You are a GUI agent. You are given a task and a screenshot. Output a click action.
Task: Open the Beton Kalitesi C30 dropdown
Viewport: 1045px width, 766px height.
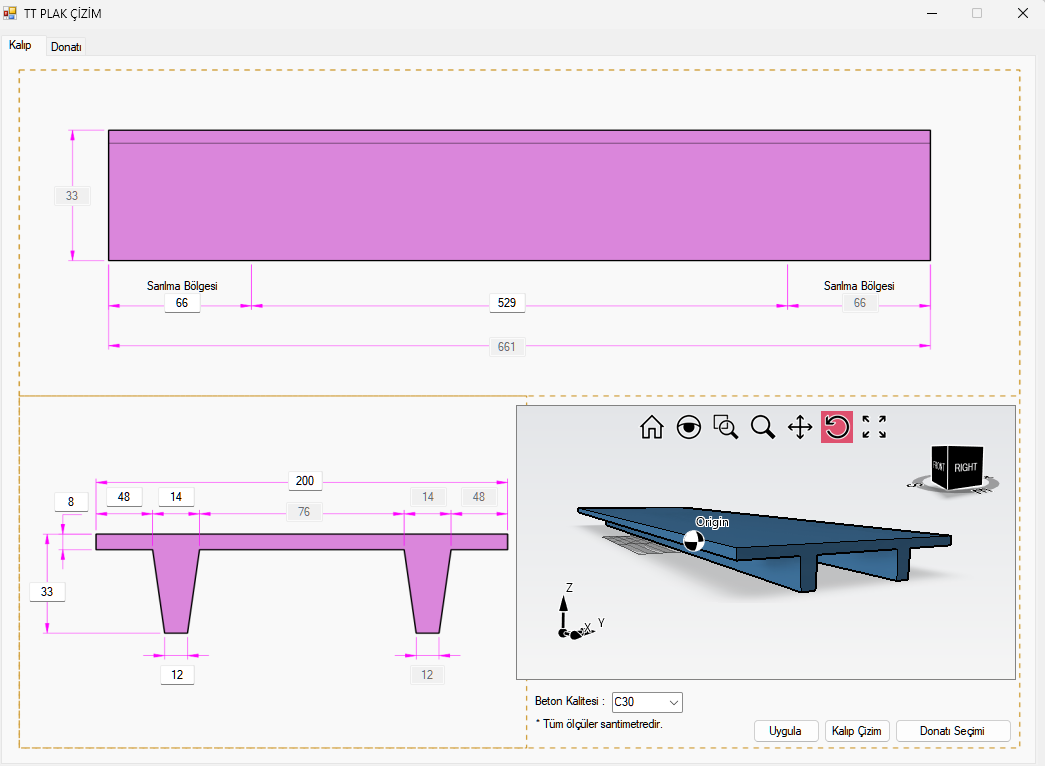[x=647, y=702]
